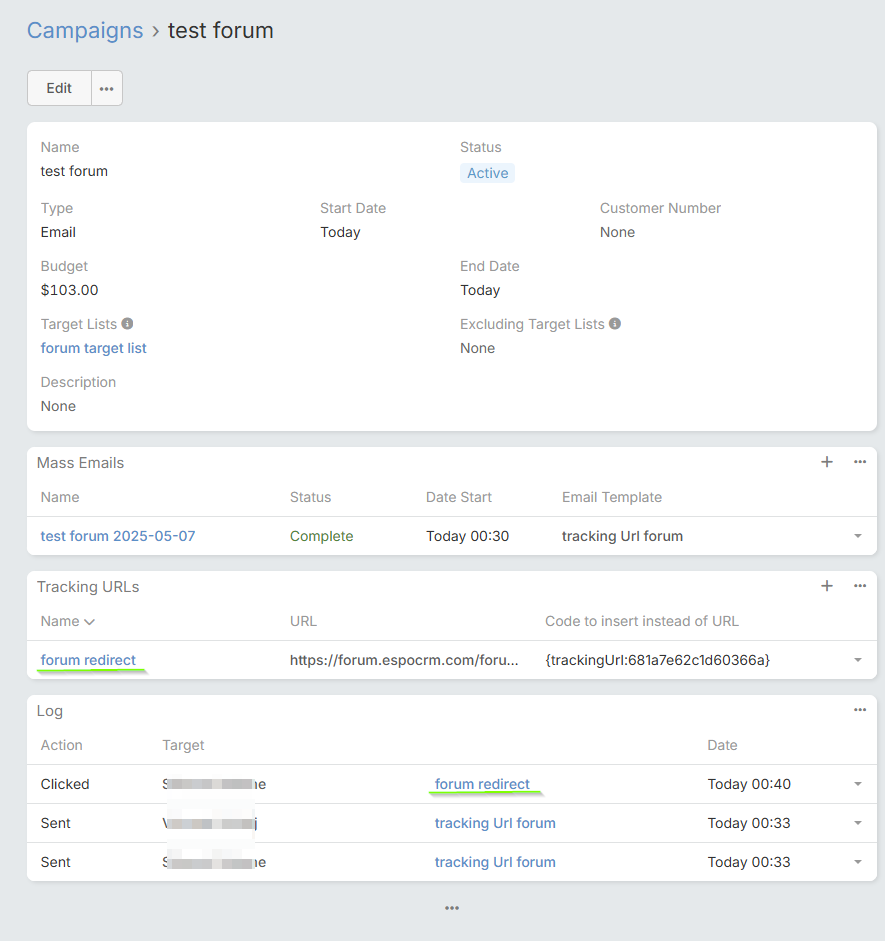Open the Tracking URLs panel three-dot menu
Viewport: 885px width, 941px height.
pyautogui.click(x=860, y=586)
